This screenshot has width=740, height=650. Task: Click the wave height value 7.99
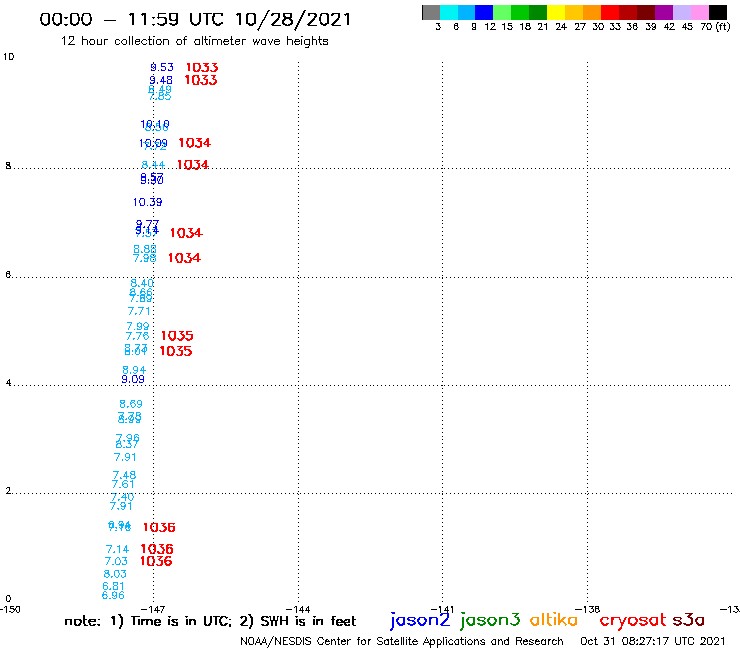point(138,326)
